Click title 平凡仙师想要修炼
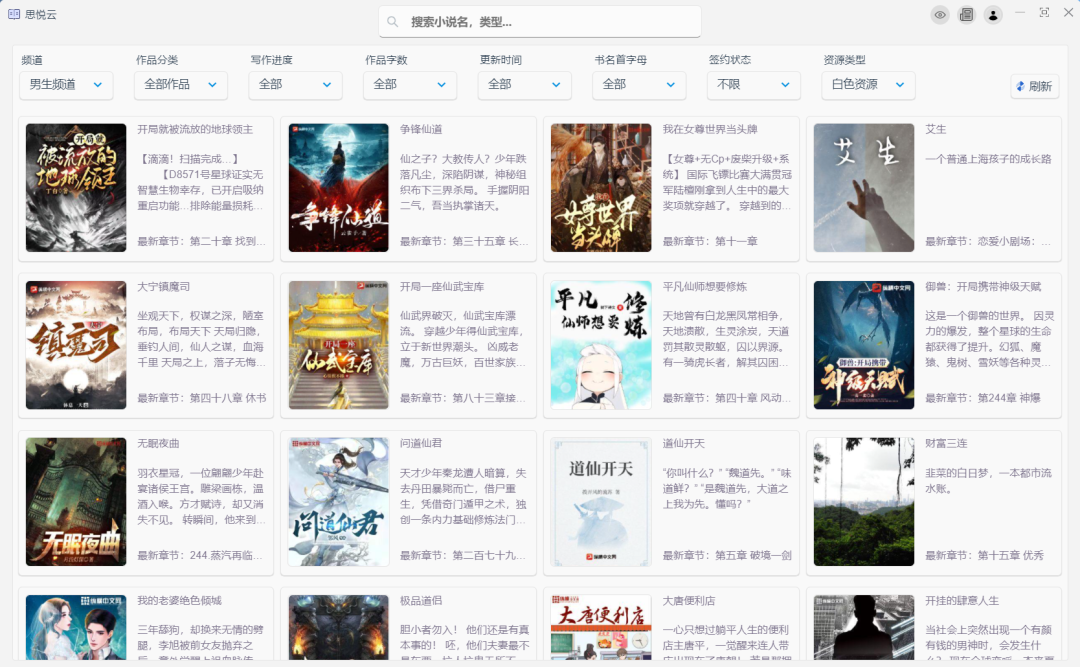 coord(705,287)
